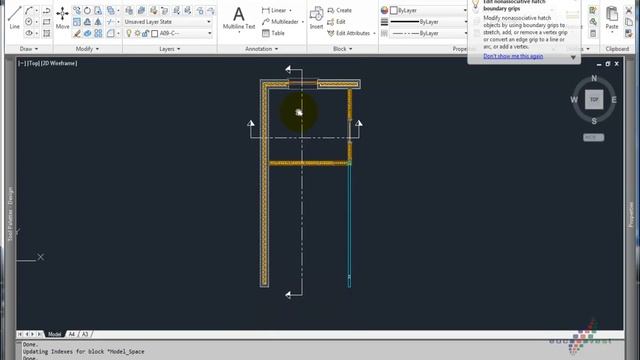
Task: Open the Tool Palettes Design side panel
Action: (11, 214)
